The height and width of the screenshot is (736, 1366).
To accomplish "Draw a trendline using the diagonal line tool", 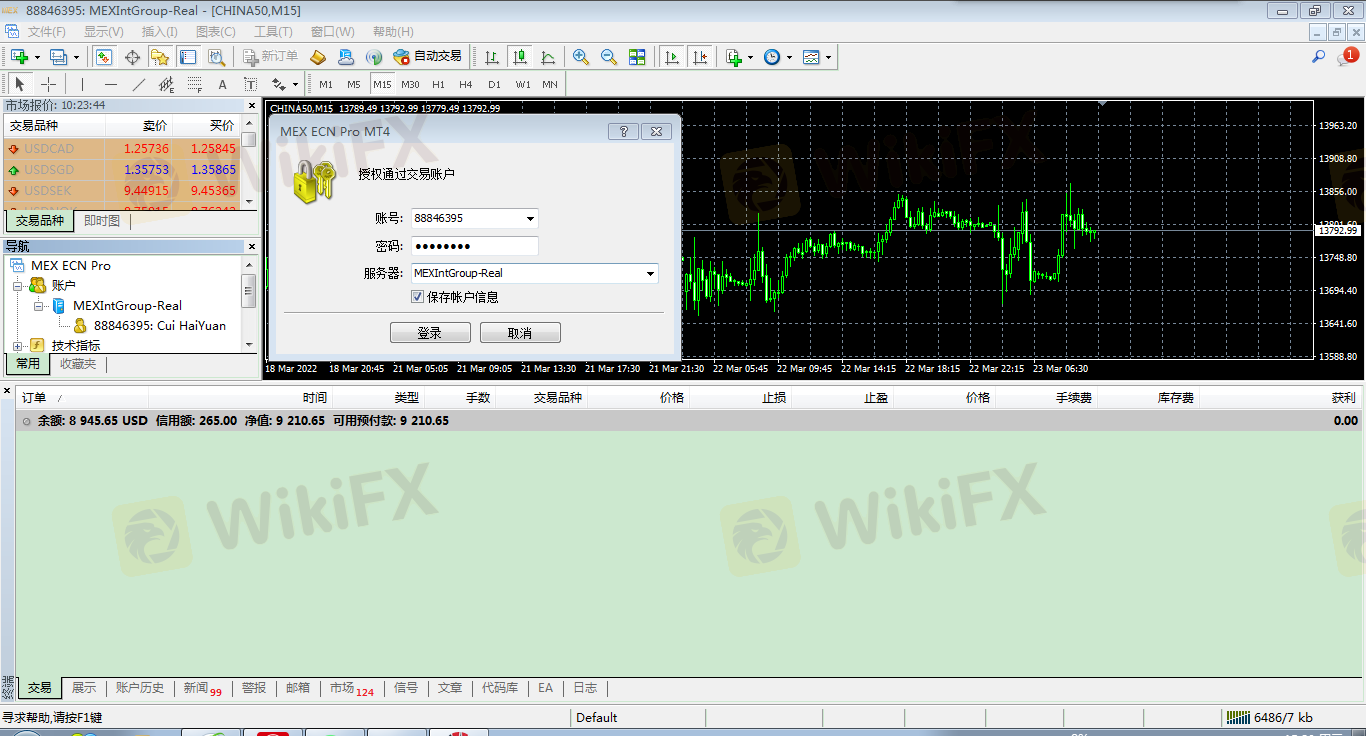I will coord(139,84).
